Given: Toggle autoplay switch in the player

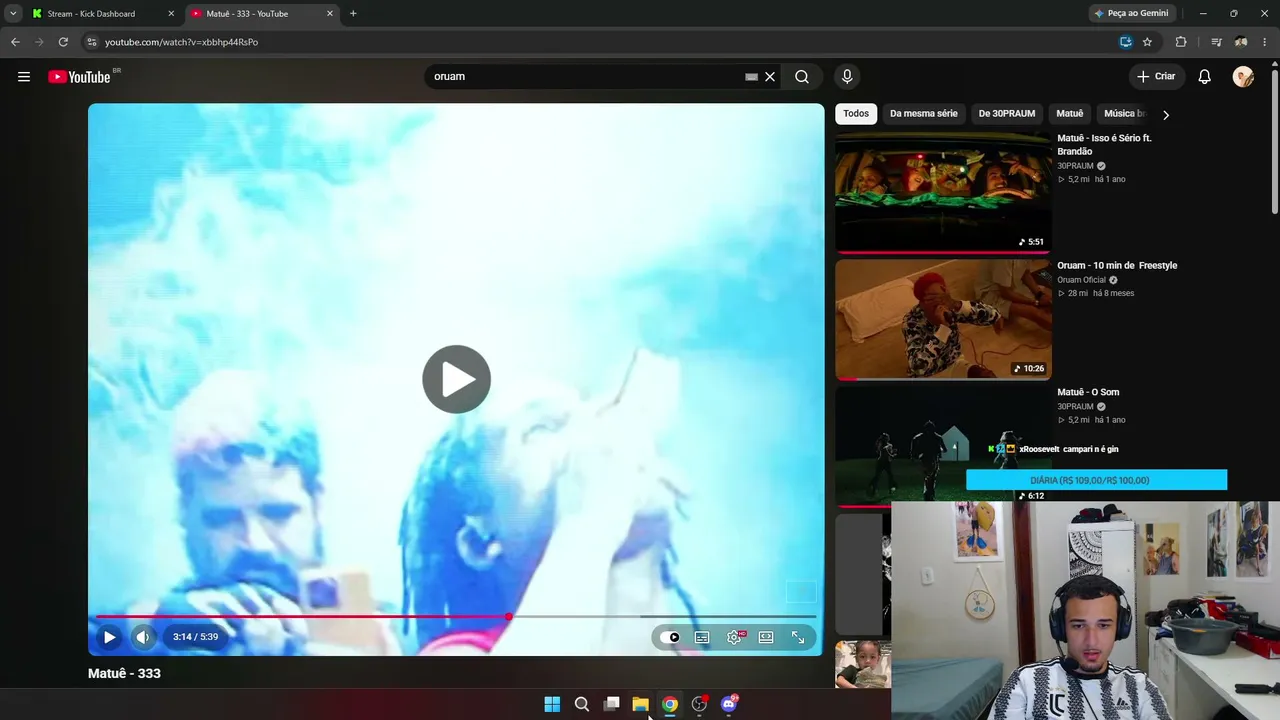Looking at the screenshot, I should (x=670, y=638).
